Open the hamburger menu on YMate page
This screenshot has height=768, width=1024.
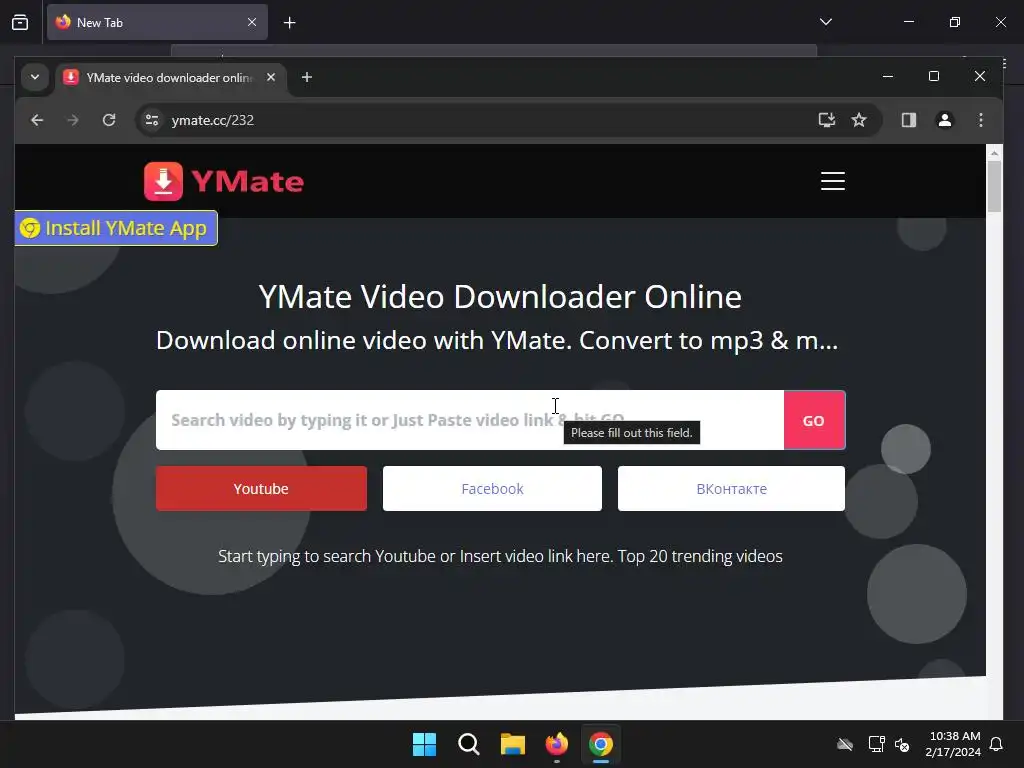coord(833,181)
